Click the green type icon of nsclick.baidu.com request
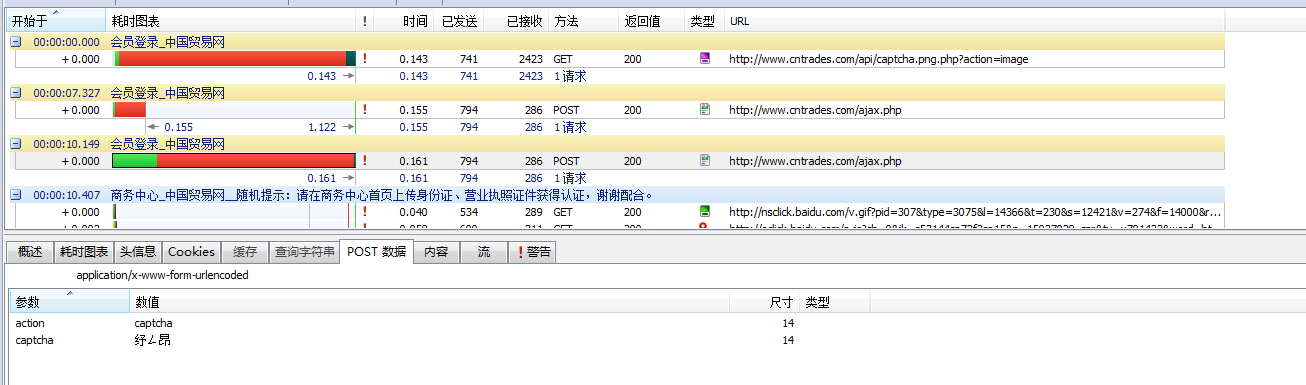This screenshot has height=385, width=1306. [705, 212]
